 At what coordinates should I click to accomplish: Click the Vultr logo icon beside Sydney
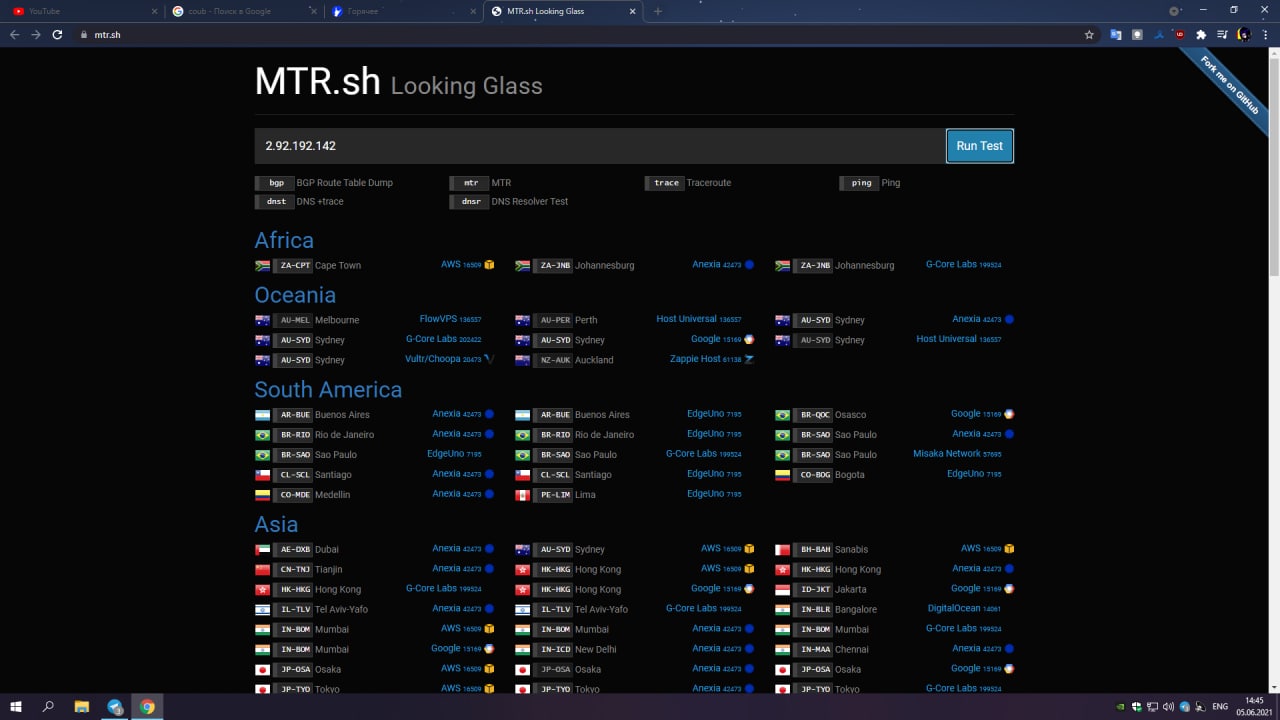(489, 359)
